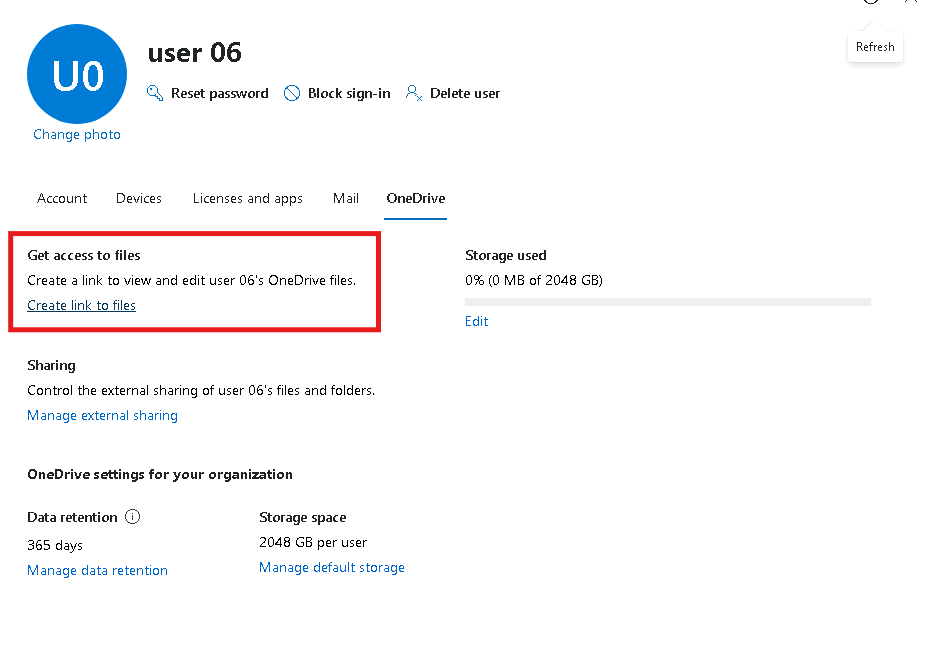
Task: Click the U0 user avatar circle
Action: tap(77, 74)
